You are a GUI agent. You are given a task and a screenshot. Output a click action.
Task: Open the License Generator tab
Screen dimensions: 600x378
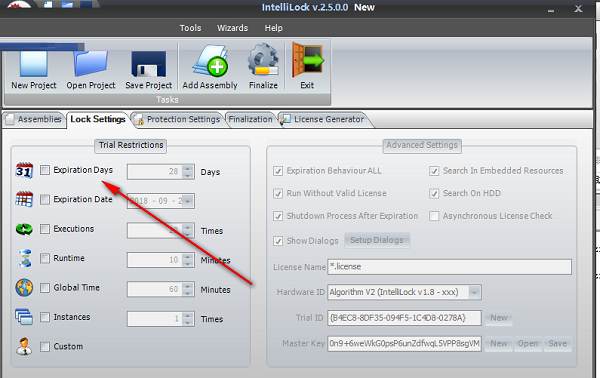[x=324, y=119]
